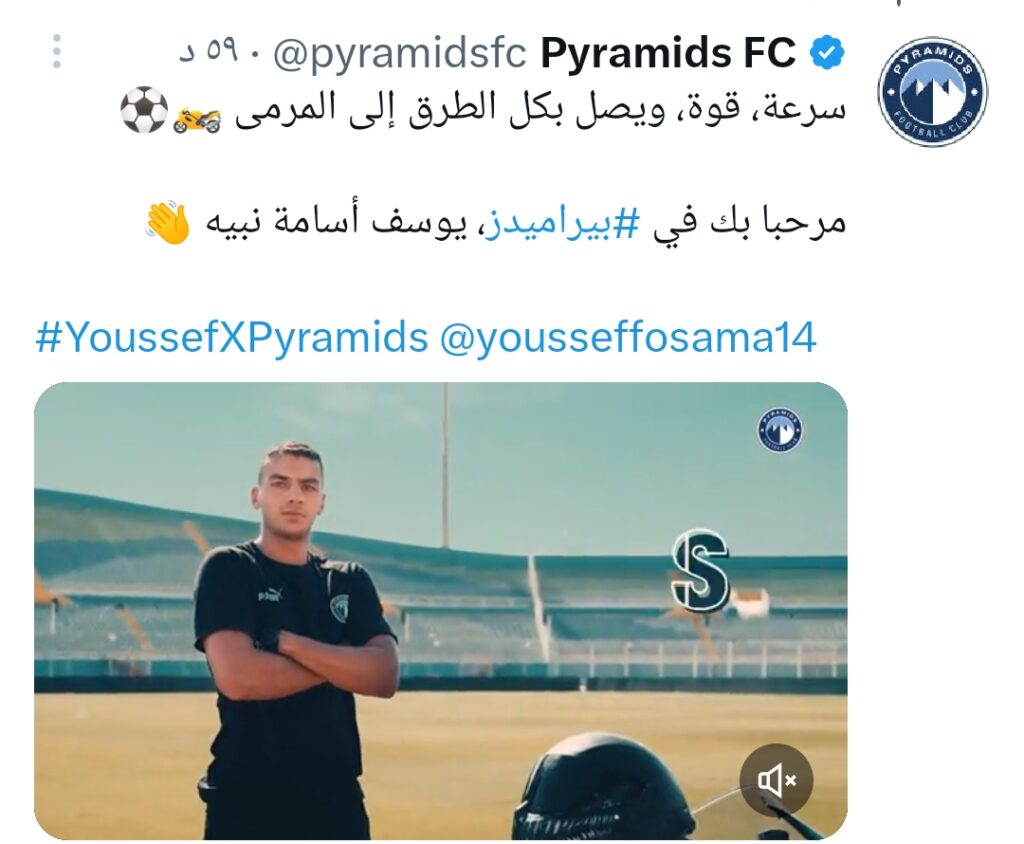
Task: Click the blue verified badge
Action: [827, 53]
